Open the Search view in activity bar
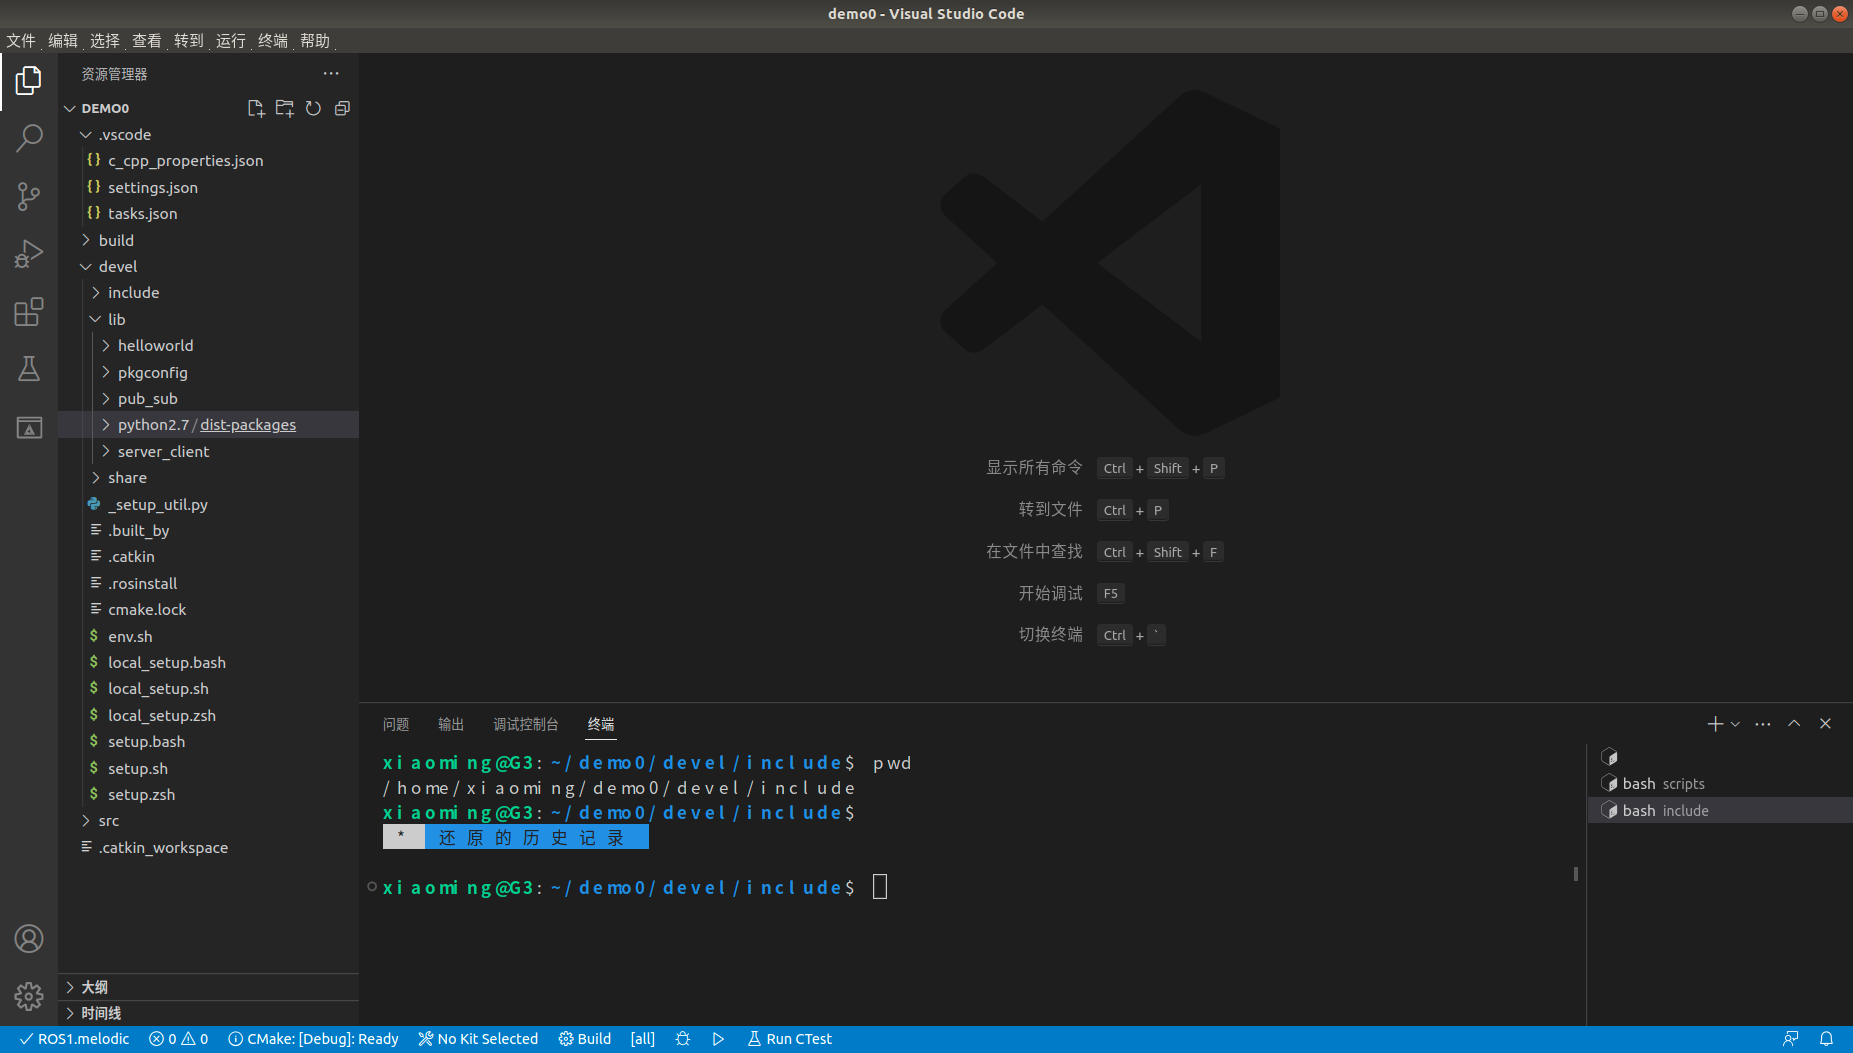This screenshot has width=1853, height=1053. pos(29,138)
